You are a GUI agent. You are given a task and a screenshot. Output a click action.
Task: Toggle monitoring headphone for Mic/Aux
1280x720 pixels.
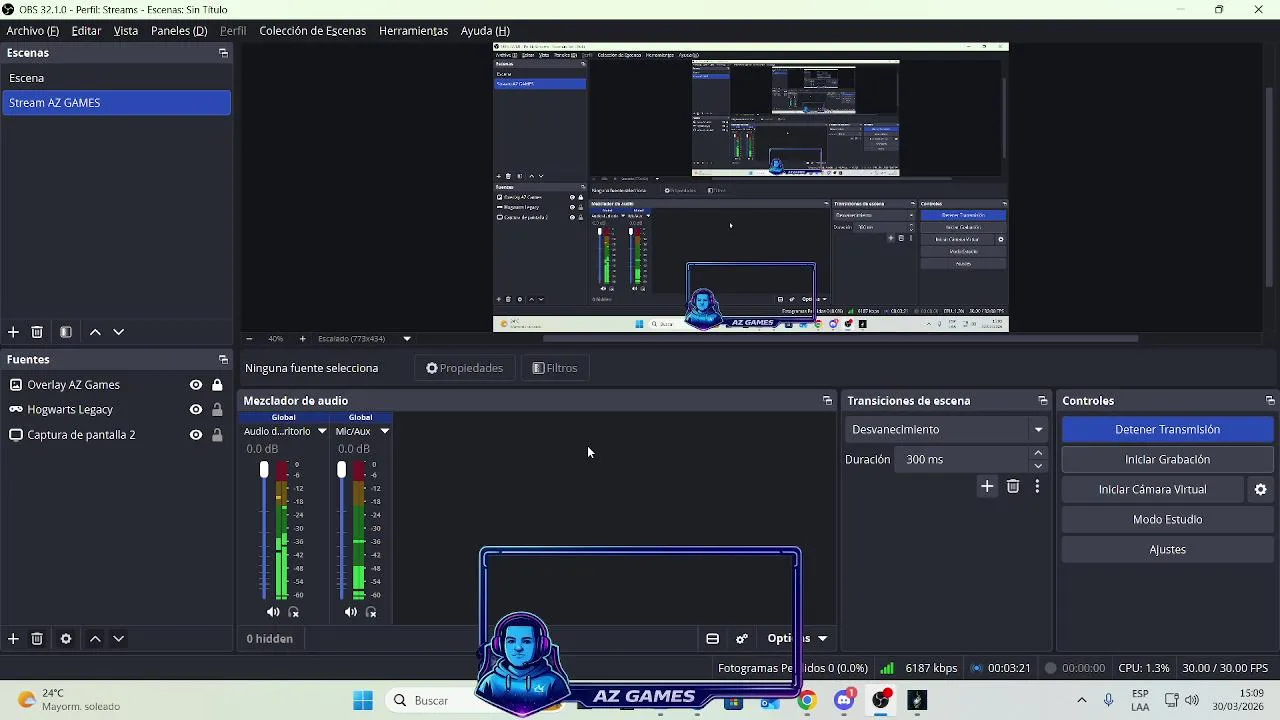click(371, 612)
